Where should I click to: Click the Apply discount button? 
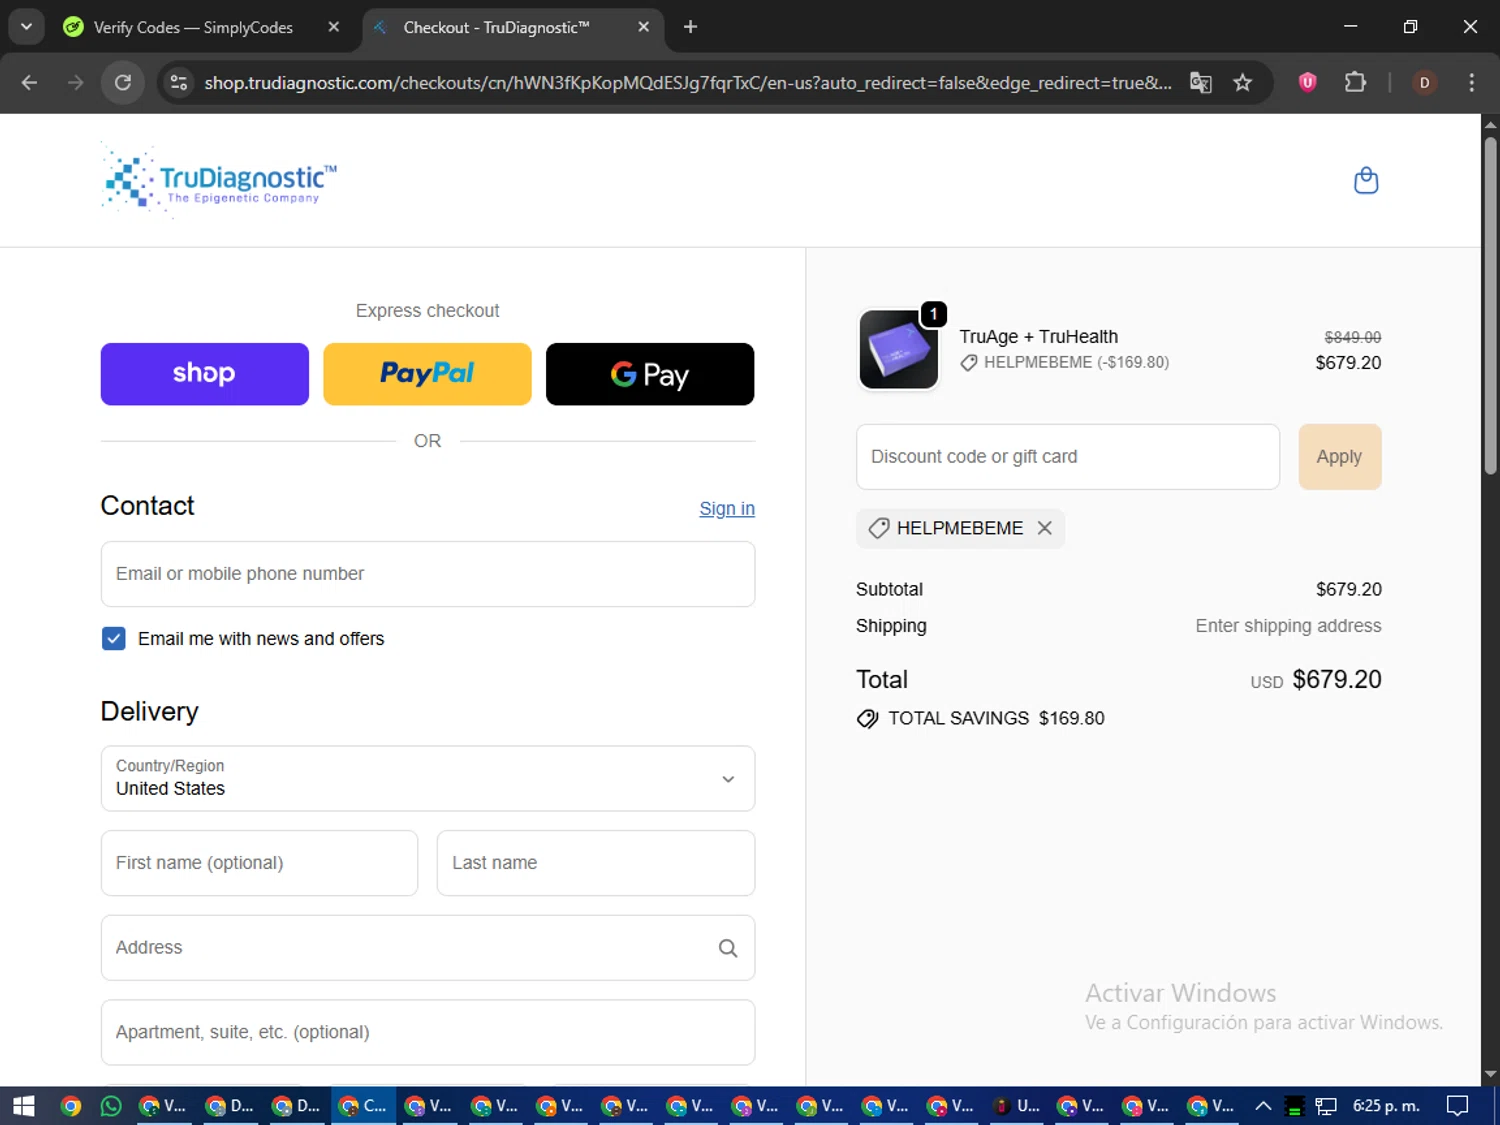[x=1340, y=457]
